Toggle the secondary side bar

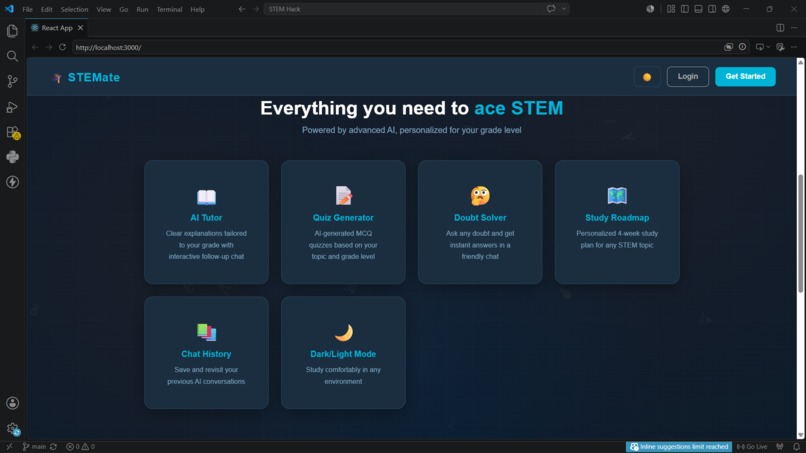click(712, 9)
